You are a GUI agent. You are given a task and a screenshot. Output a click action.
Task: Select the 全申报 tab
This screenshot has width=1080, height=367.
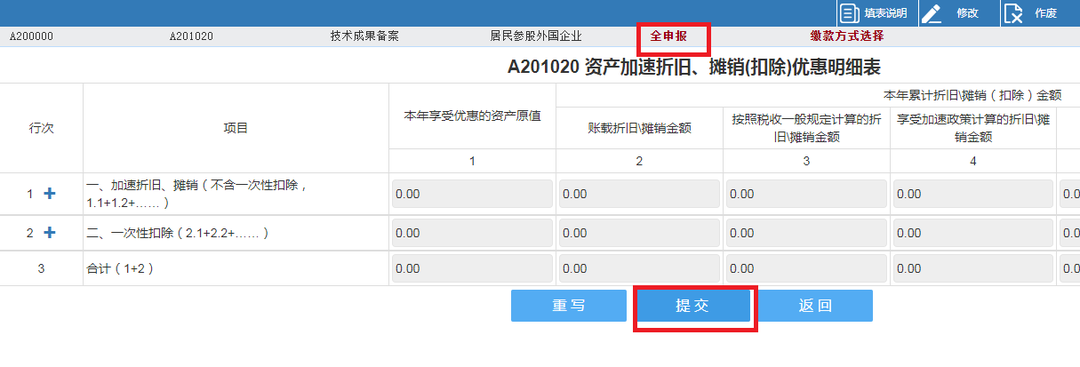[x=669, y=36]
